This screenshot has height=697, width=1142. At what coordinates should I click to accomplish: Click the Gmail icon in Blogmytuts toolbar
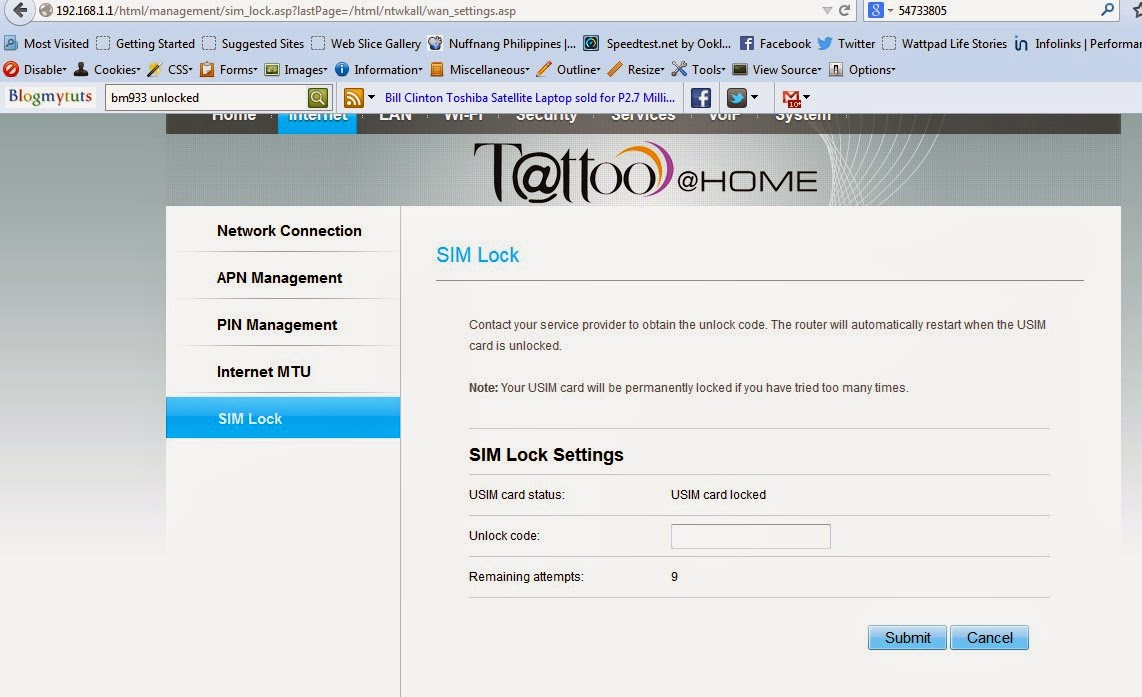[x=791, y=98]
